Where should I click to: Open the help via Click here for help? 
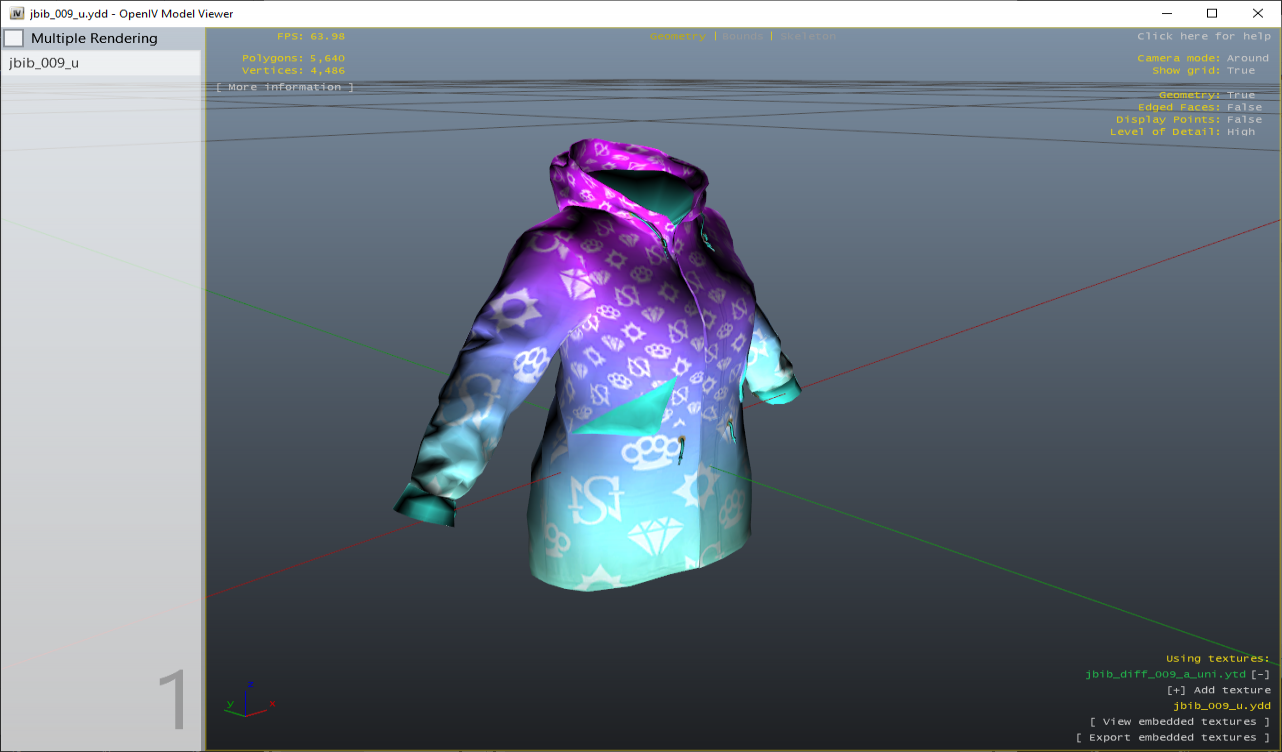pos(1203,35)
